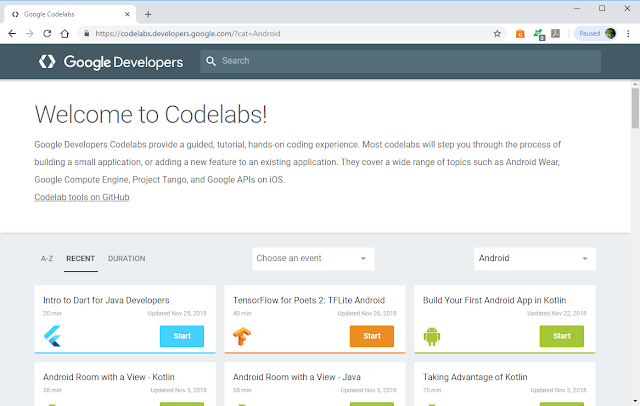
Task: Sort codelabs by DURATION tab
Action: [x=127, y=259]
